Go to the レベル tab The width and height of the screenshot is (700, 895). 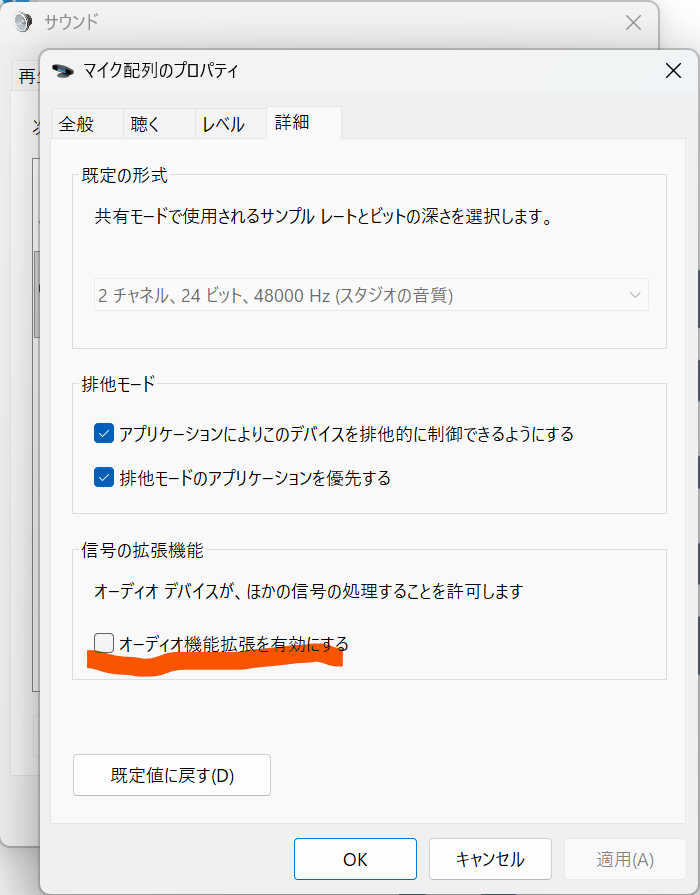click(223, 124)
